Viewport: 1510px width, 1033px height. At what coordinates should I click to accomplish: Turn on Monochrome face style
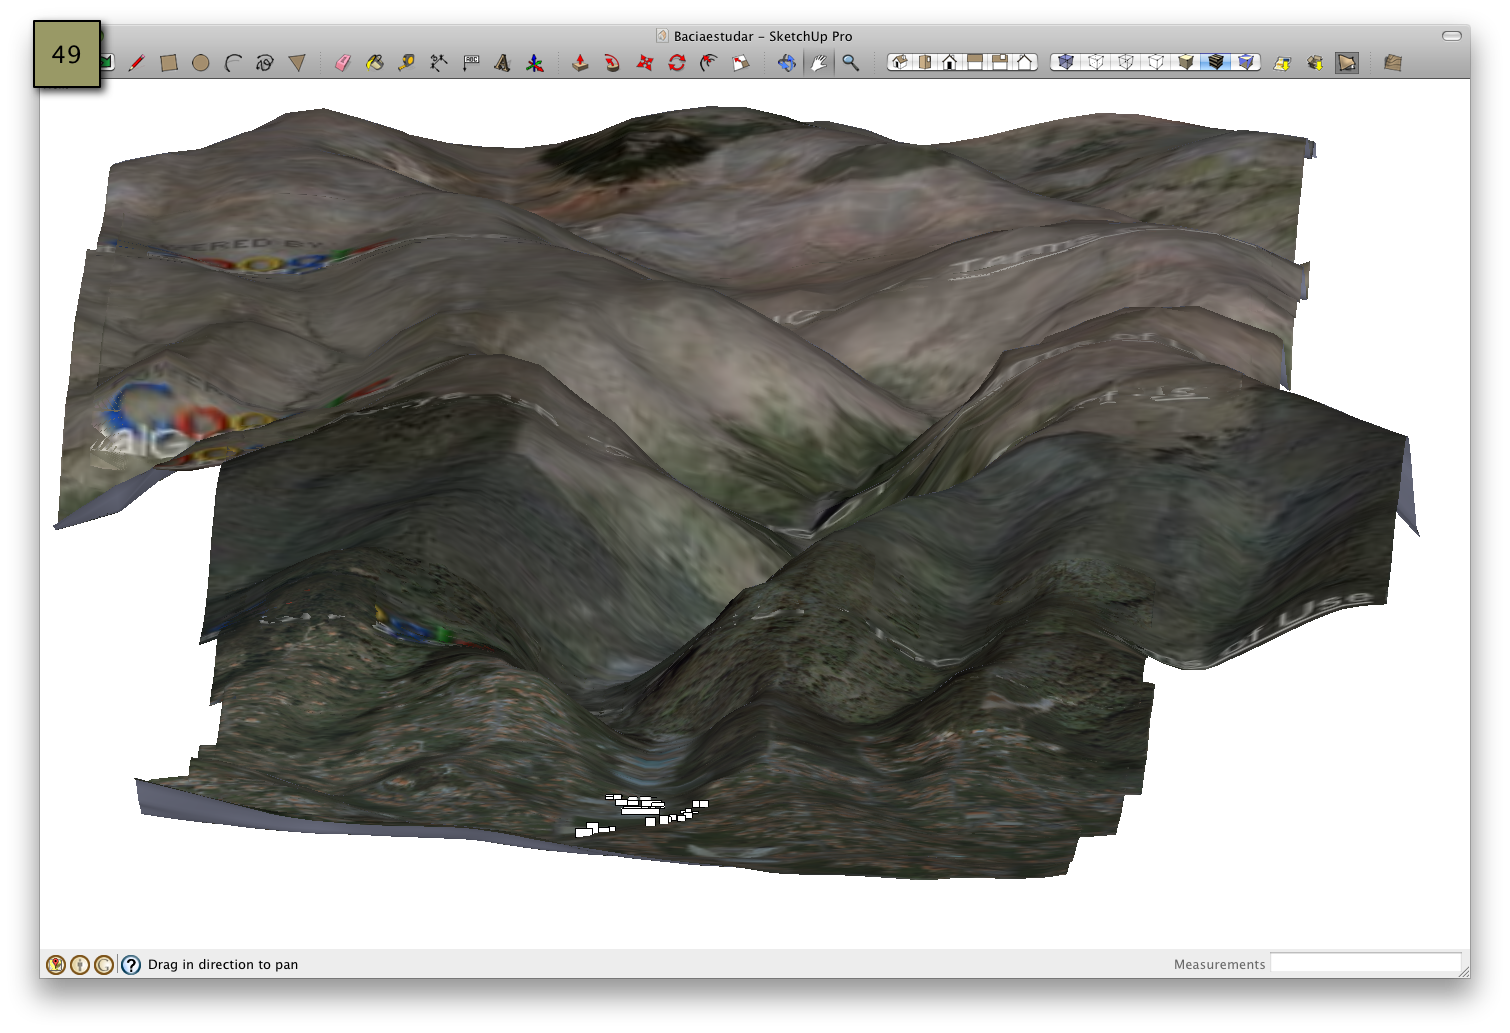tap(1245, 62)
